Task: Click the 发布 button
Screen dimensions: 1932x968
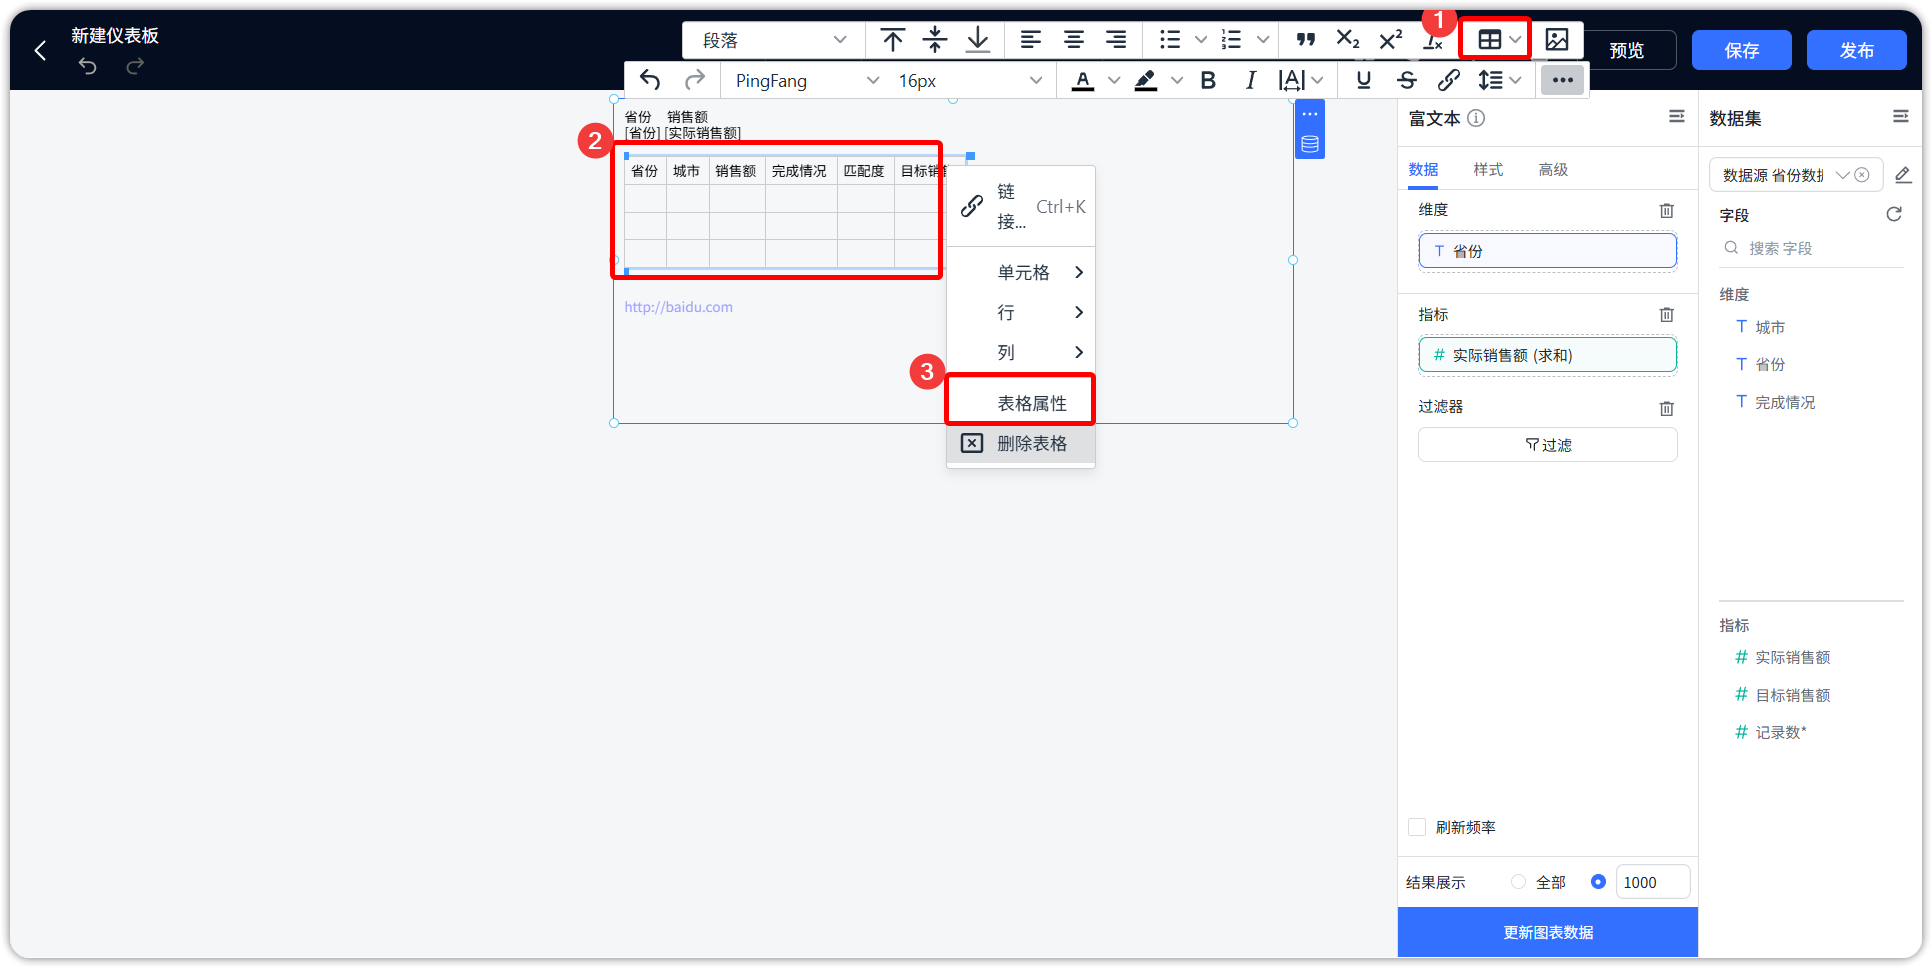Action: [1856, 50]
